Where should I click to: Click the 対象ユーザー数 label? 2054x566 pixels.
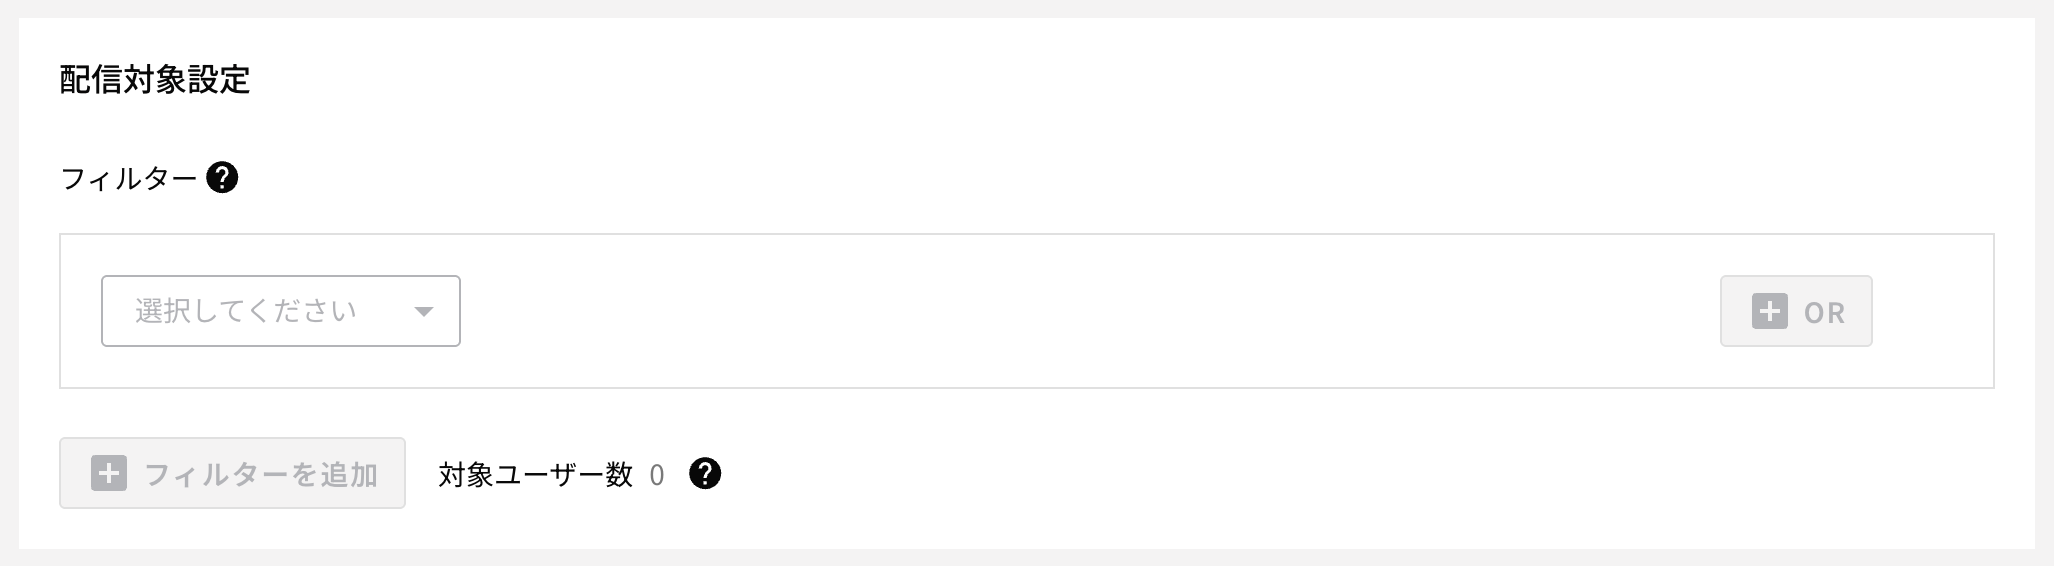[x=535, y=474]
